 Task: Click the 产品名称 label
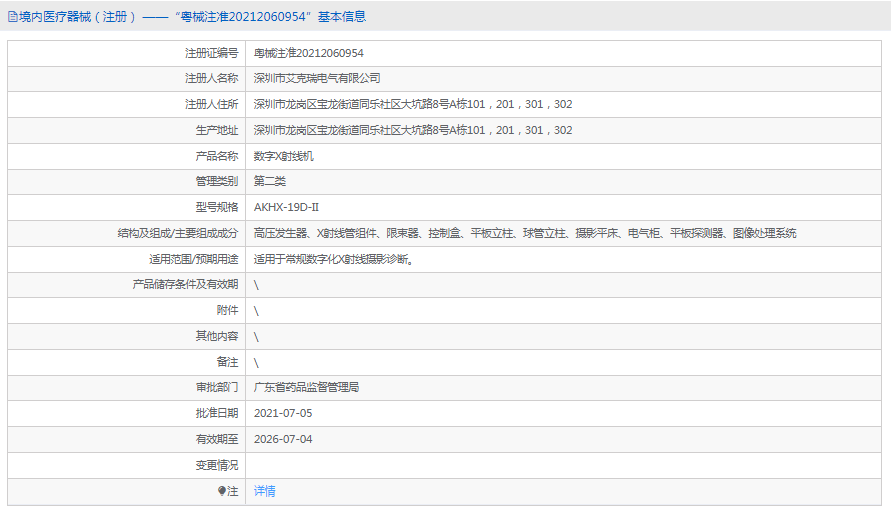pos(217,156)
